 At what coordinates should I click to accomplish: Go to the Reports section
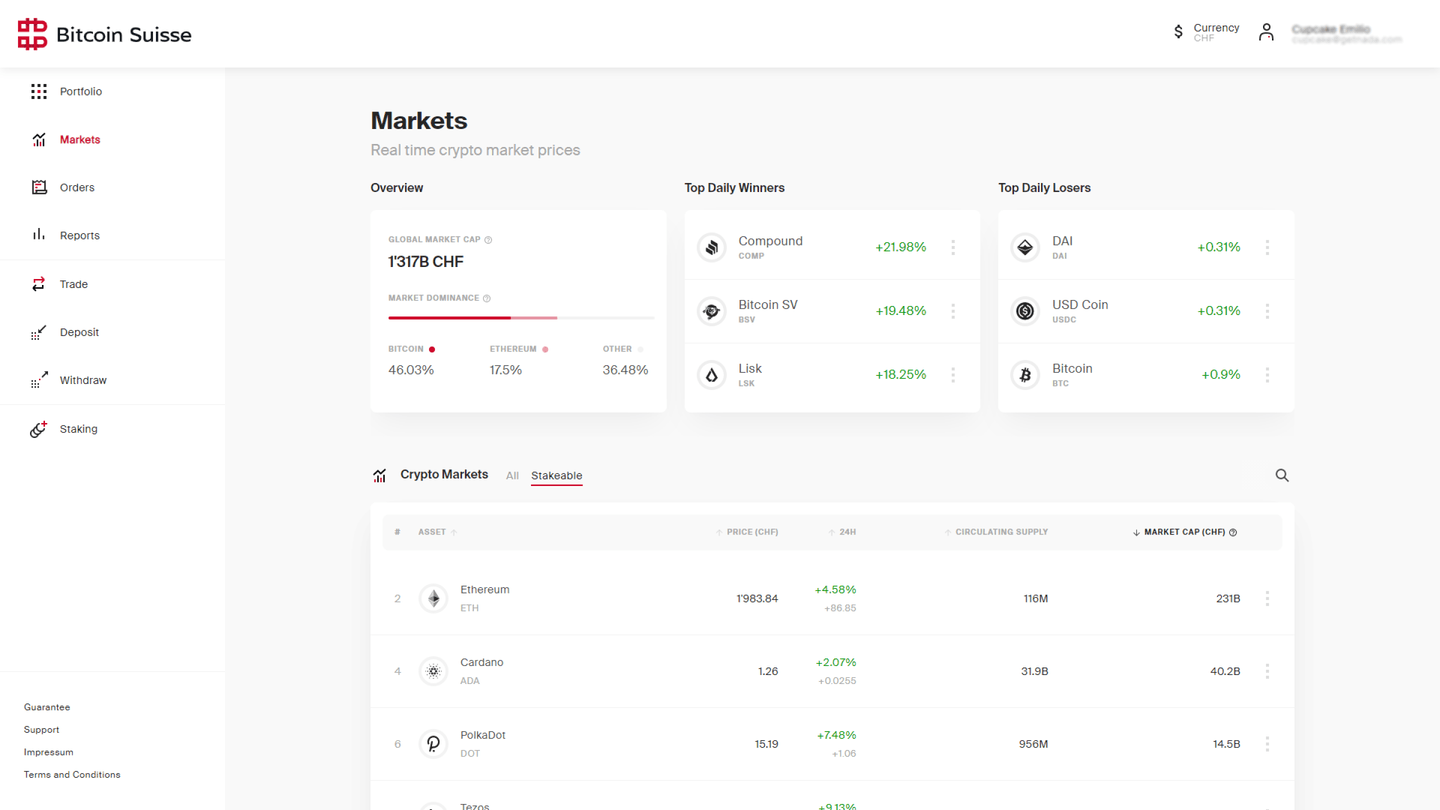pyautogui.click(x=79, y=236)
